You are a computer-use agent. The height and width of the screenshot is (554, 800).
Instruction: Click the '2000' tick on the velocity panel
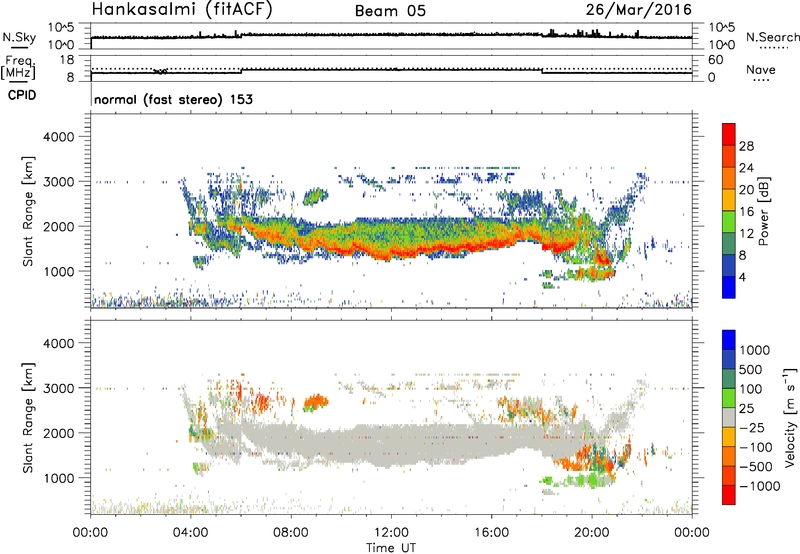click(x=59, y=433)
